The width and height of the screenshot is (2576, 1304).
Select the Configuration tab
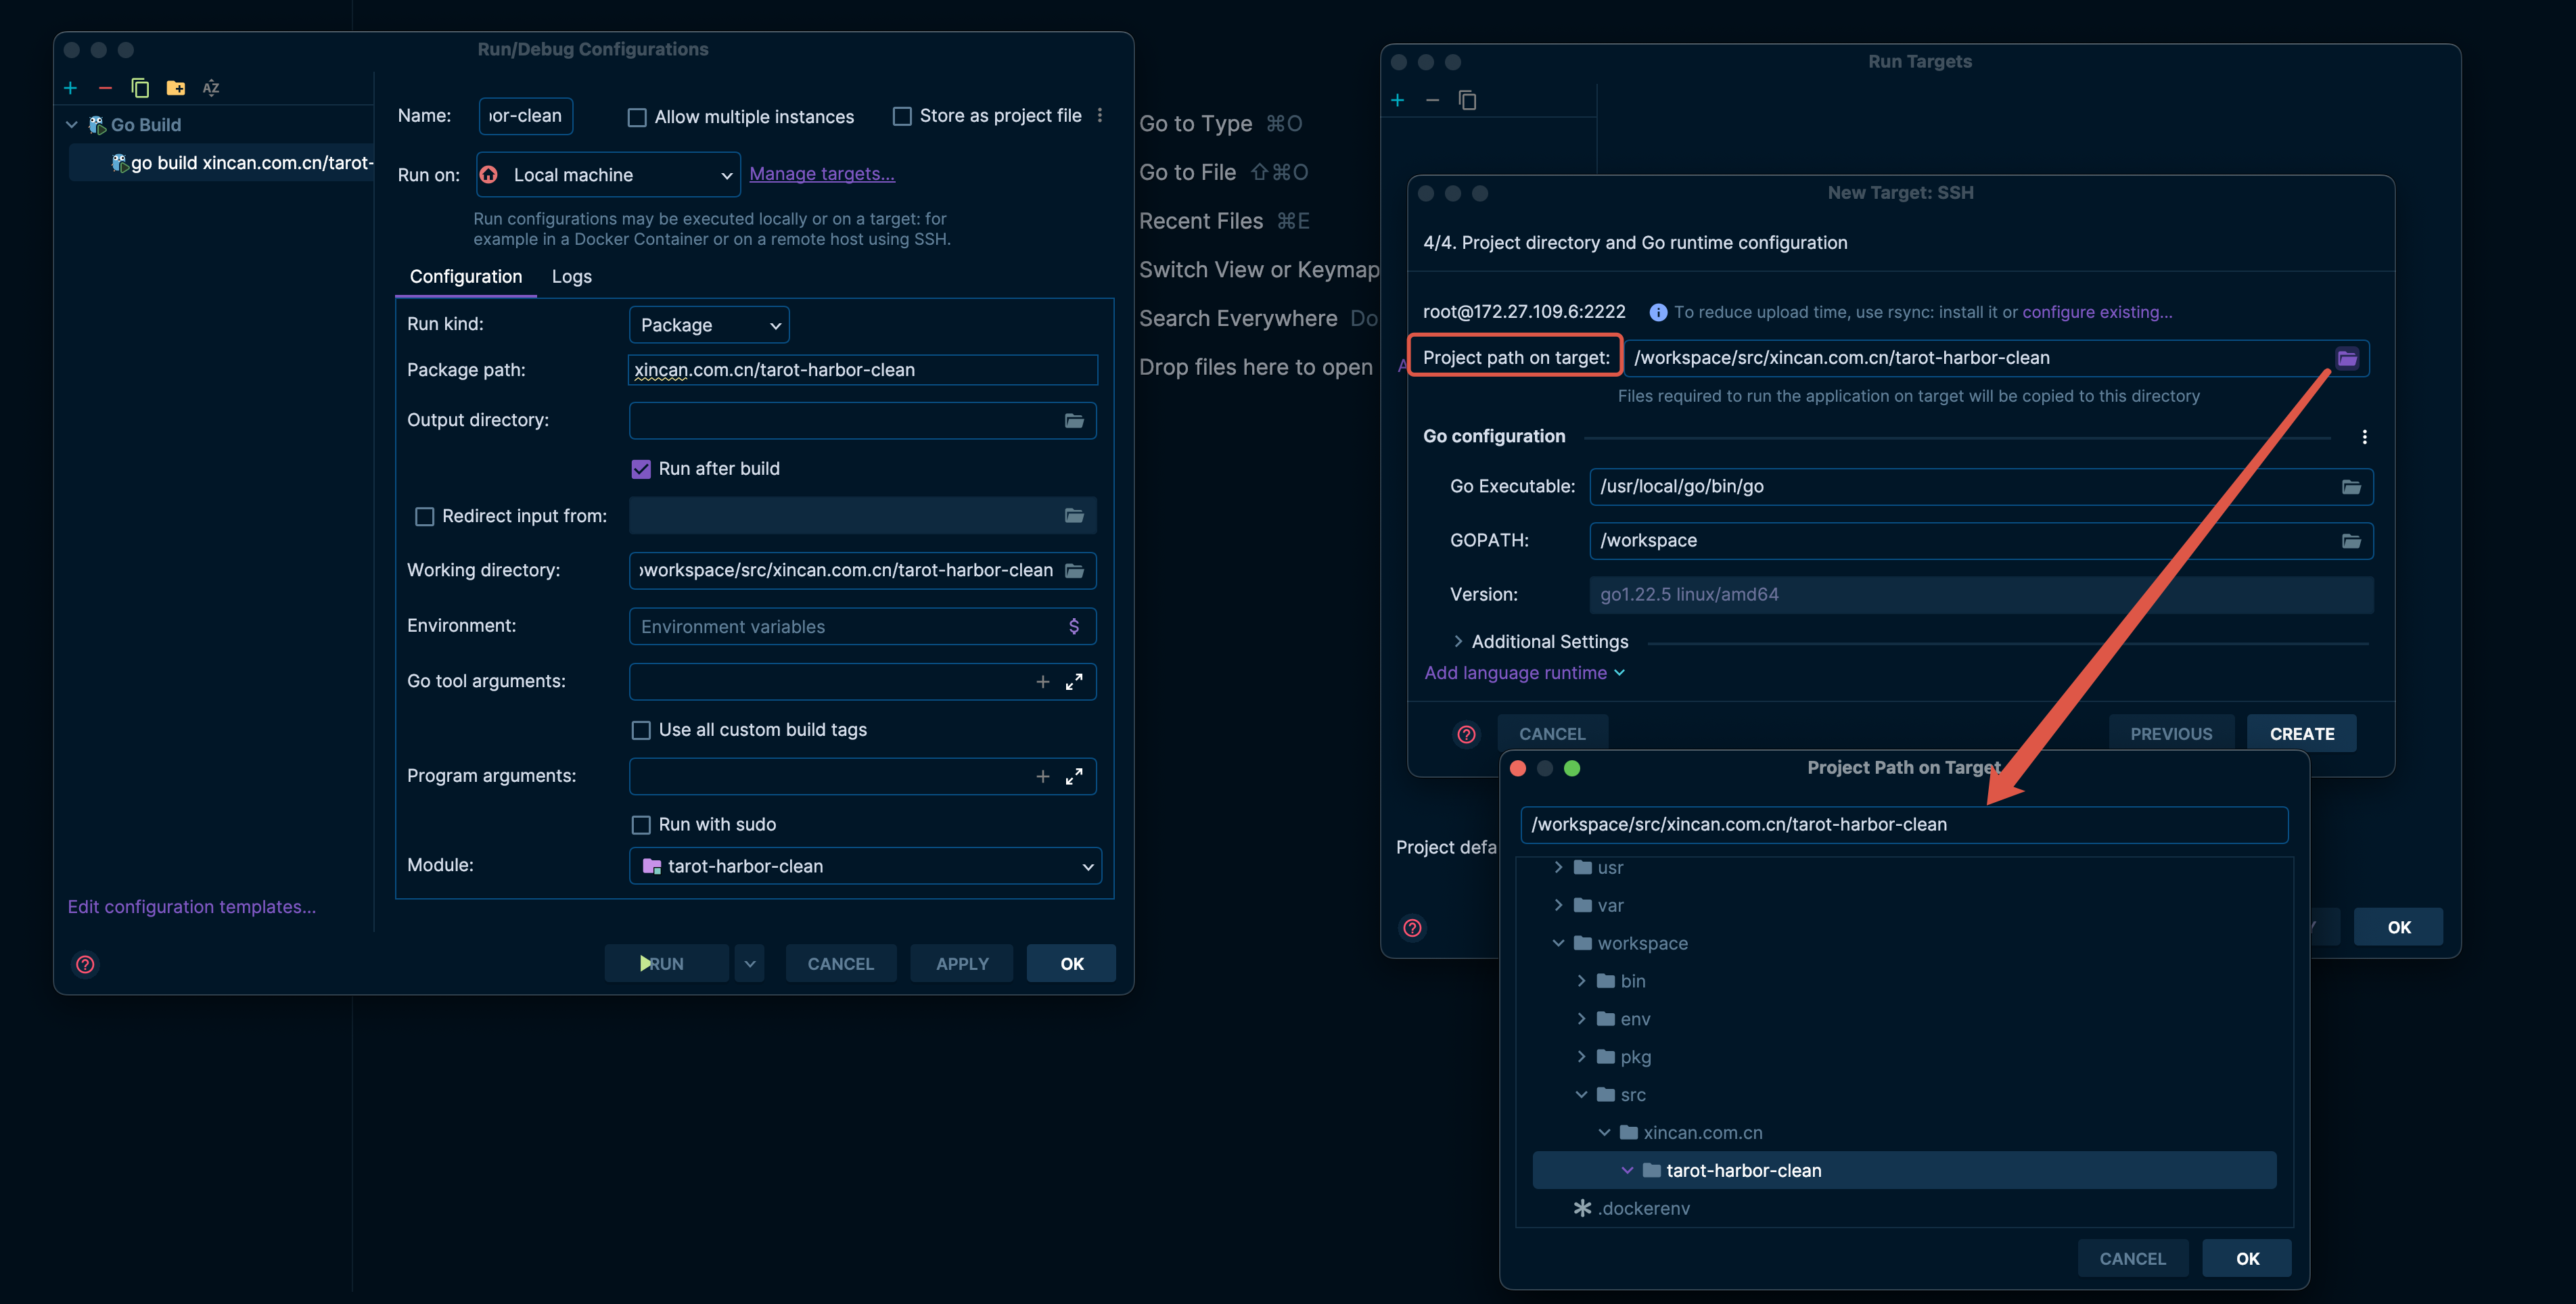click(465, 277)
